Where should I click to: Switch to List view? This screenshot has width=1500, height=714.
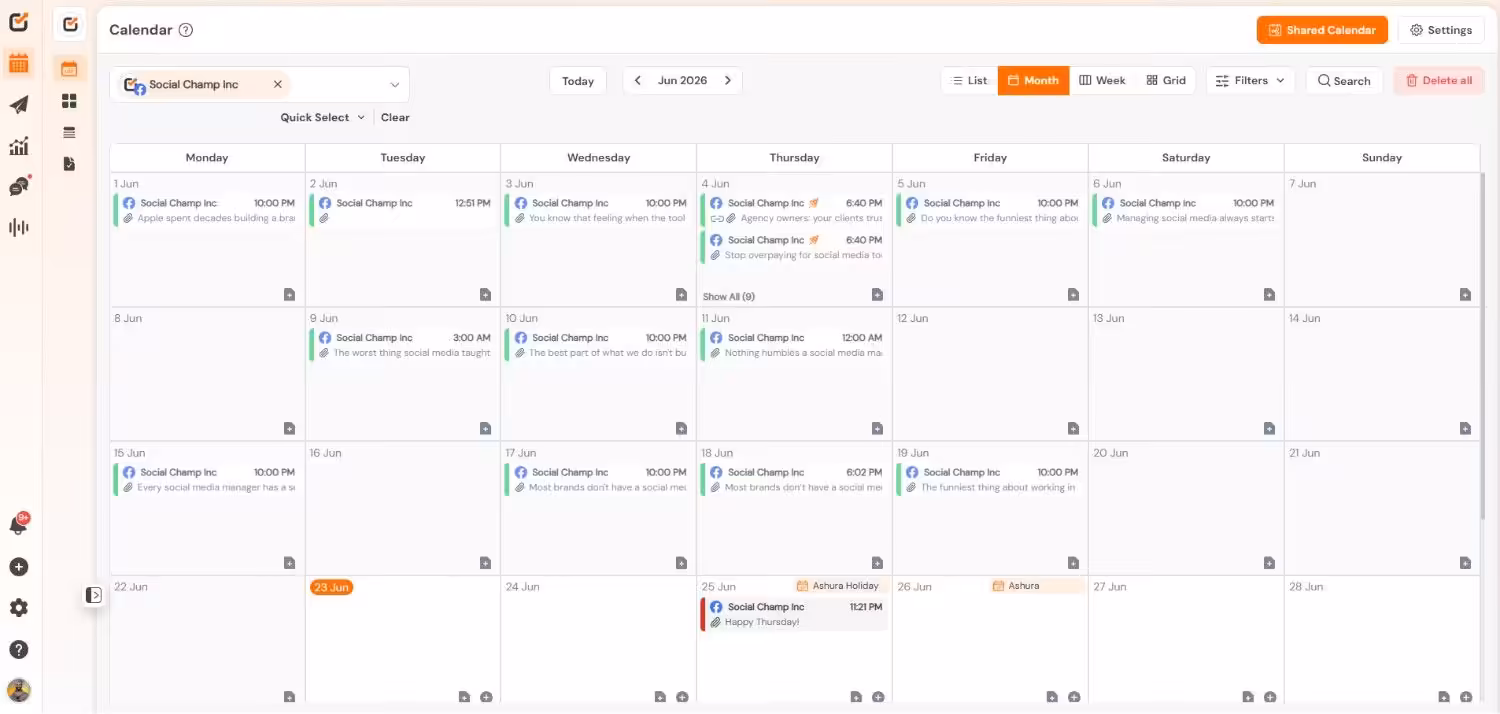coord(969,81)
